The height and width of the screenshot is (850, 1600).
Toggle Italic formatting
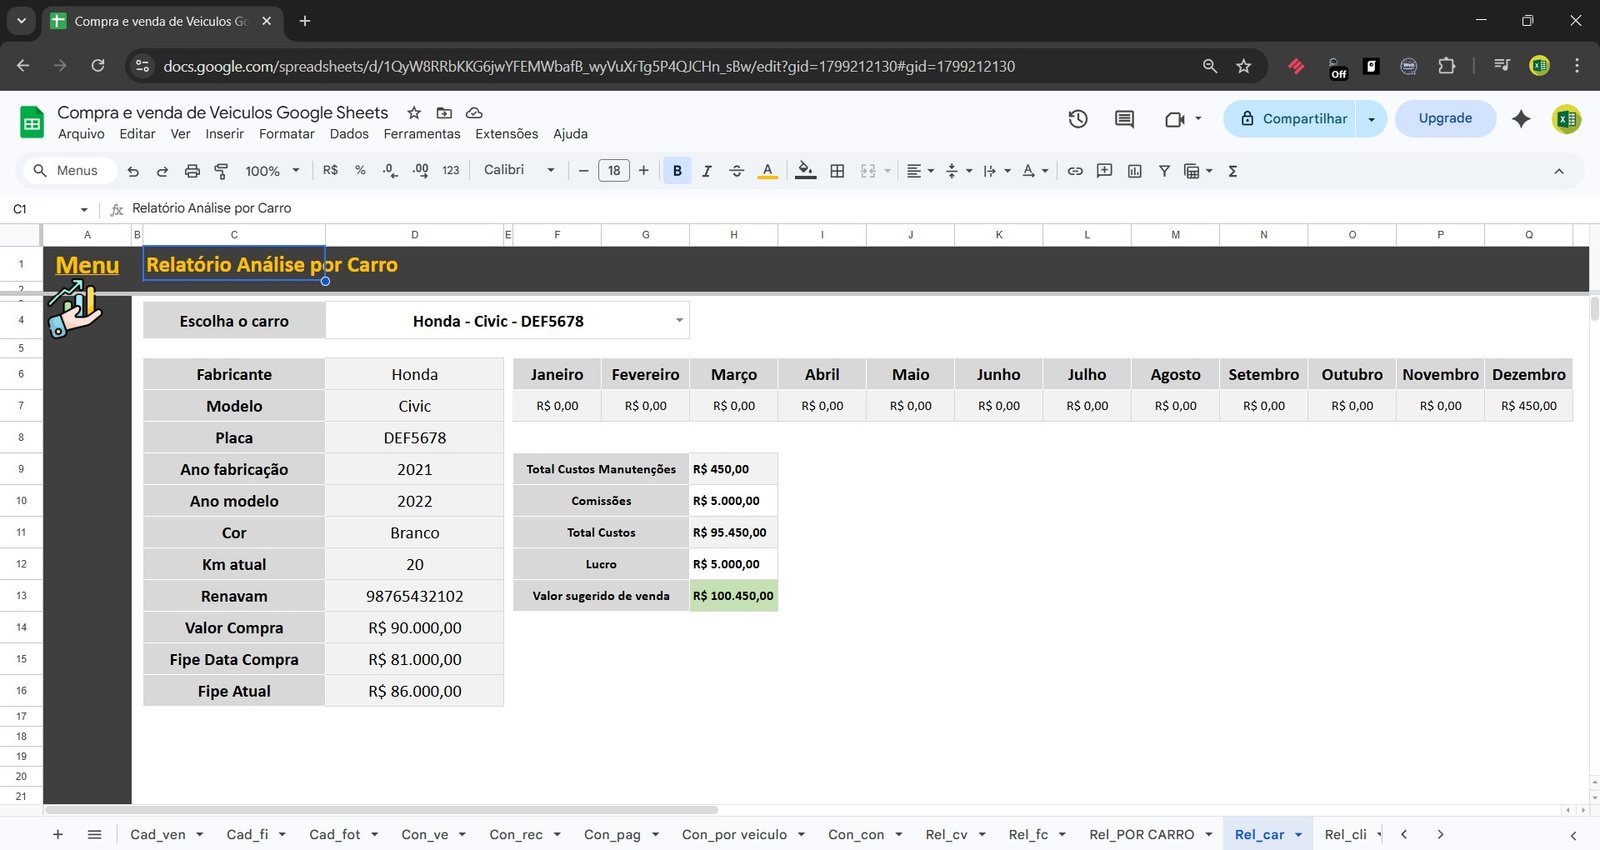707,171
